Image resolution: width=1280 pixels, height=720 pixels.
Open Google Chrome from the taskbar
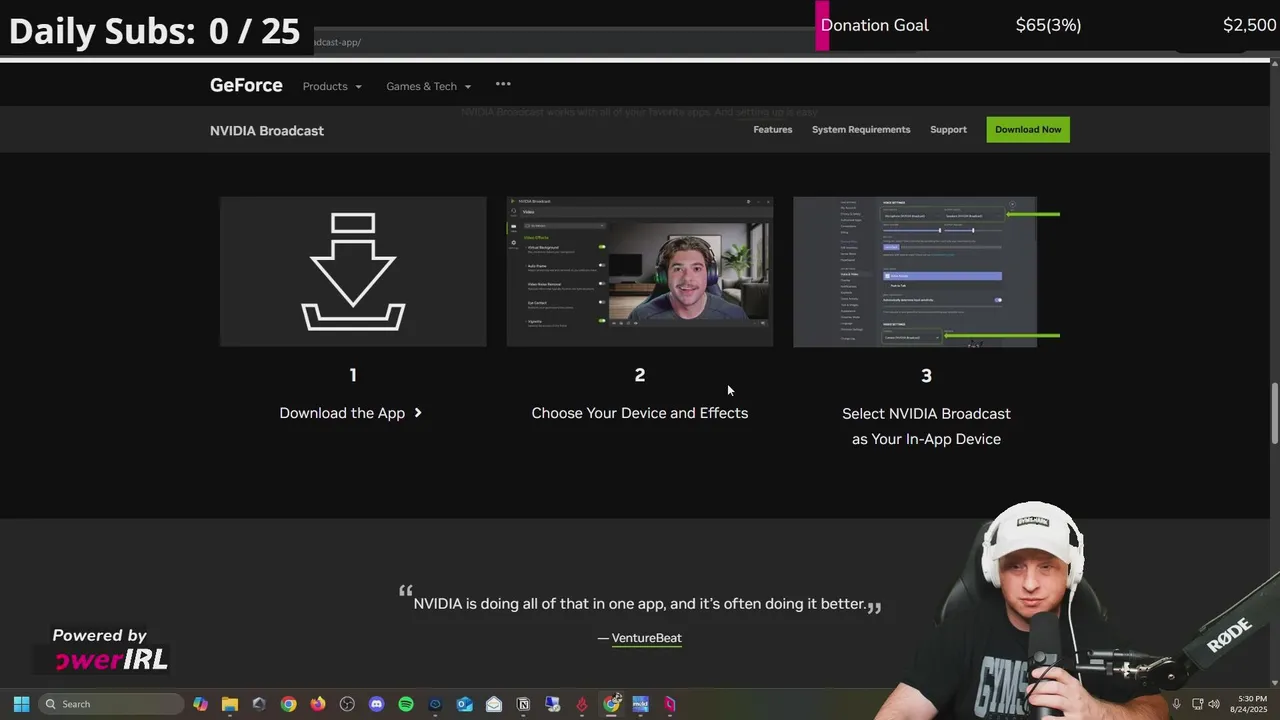tap(288, 704)
